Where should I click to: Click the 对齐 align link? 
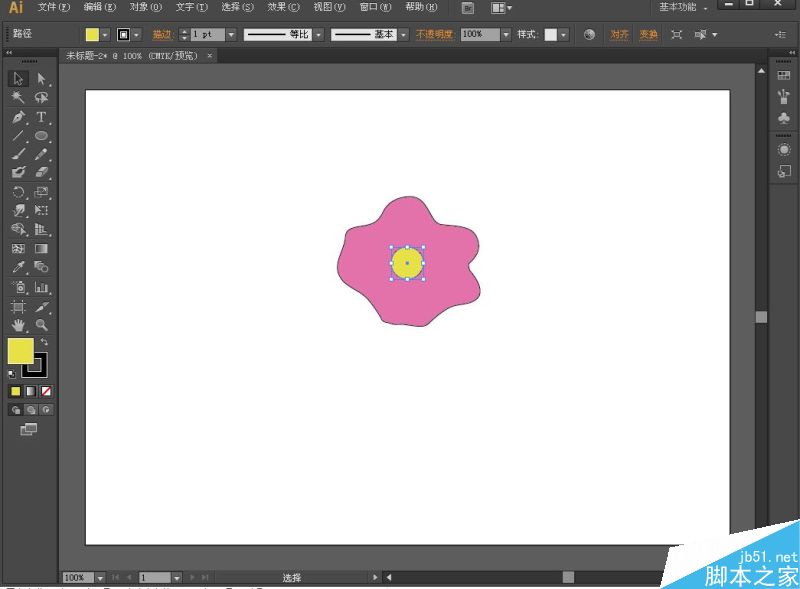[x=619, y=35]
